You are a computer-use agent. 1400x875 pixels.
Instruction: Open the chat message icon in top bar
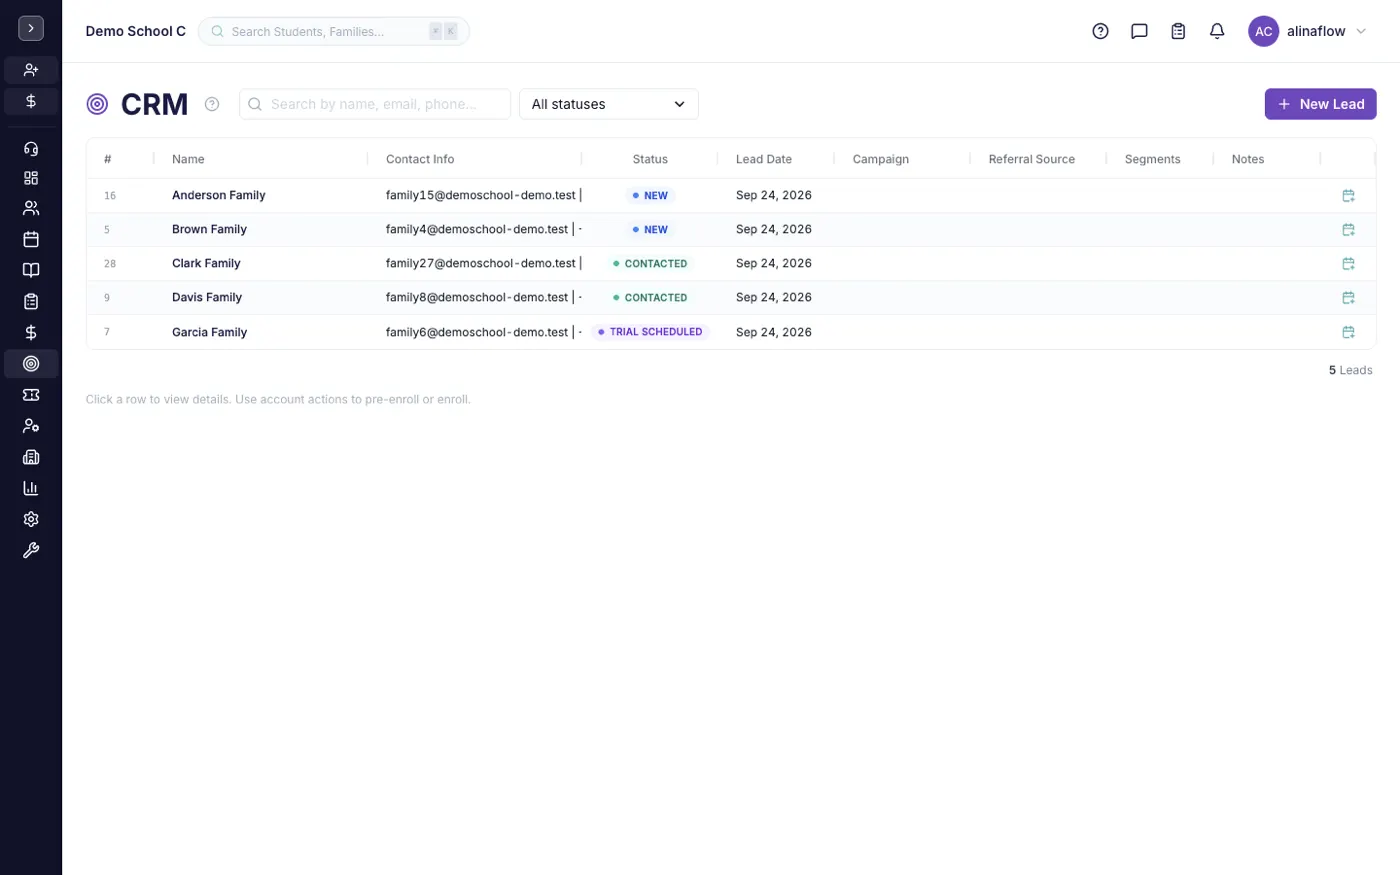tap(1139, 31)
